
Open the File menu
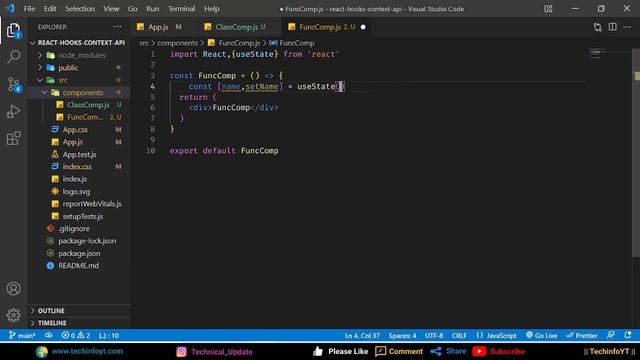tap(29, 9)
